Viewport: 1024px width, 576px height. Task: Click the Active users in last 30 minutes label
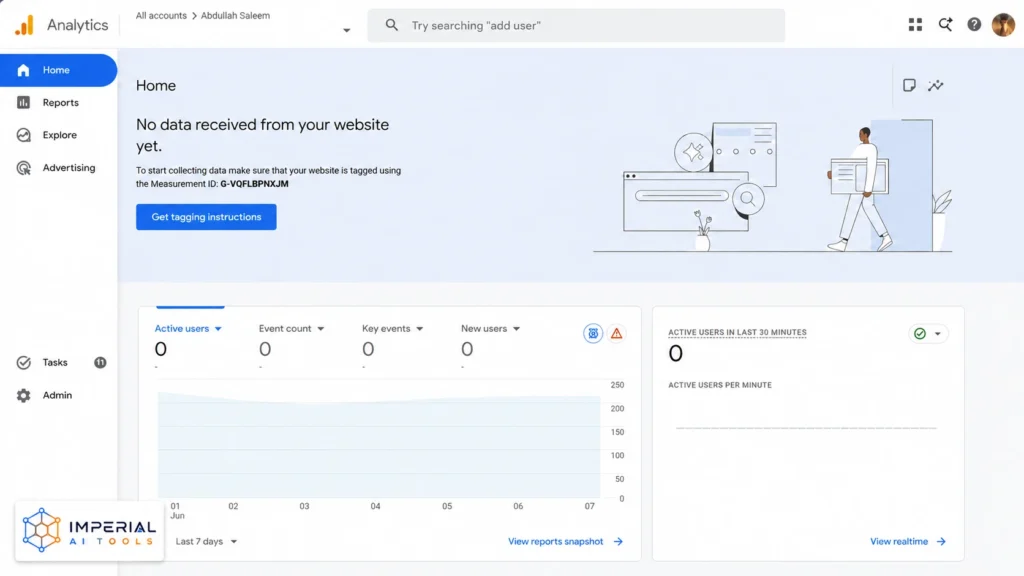737,332
